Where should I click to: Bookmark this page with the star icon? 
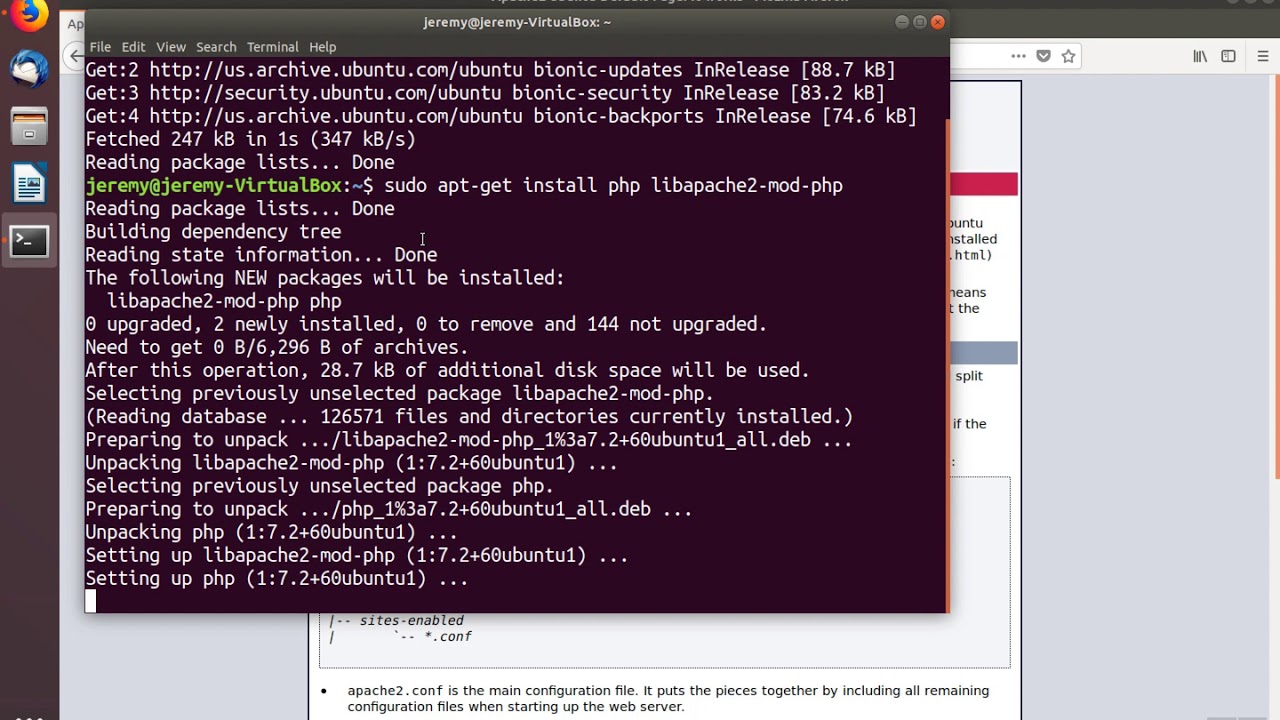pos(1068,57)
